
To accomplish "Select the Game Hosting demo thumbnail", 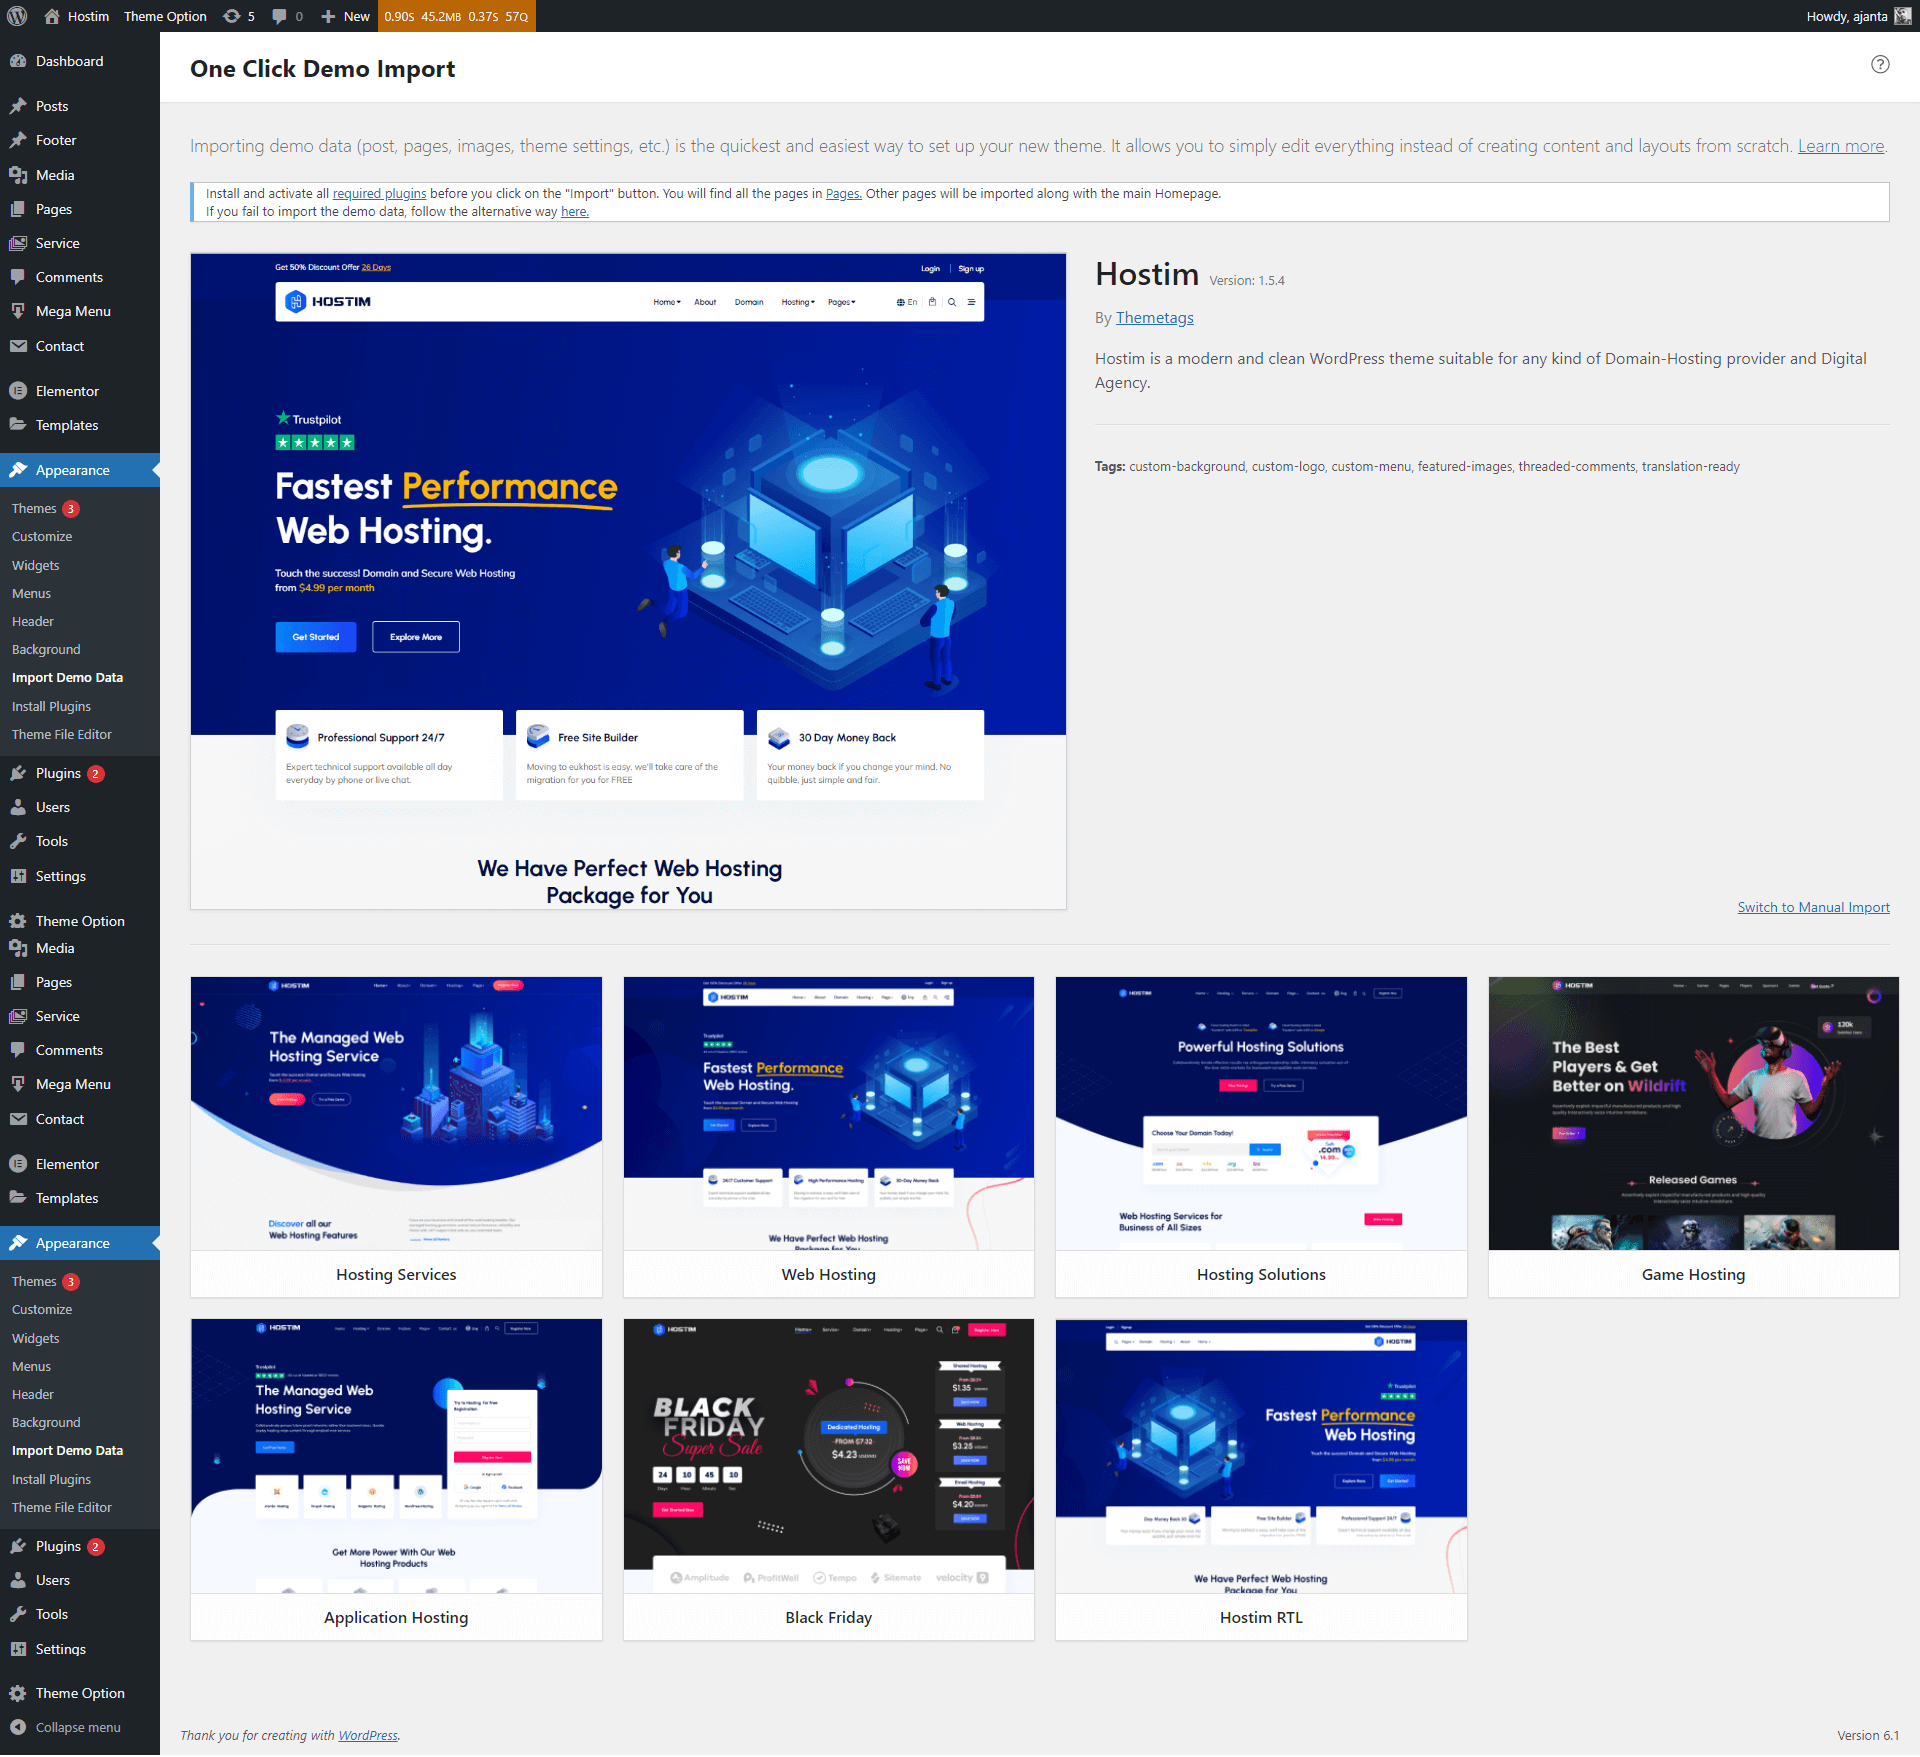I will point(1693,1114).
